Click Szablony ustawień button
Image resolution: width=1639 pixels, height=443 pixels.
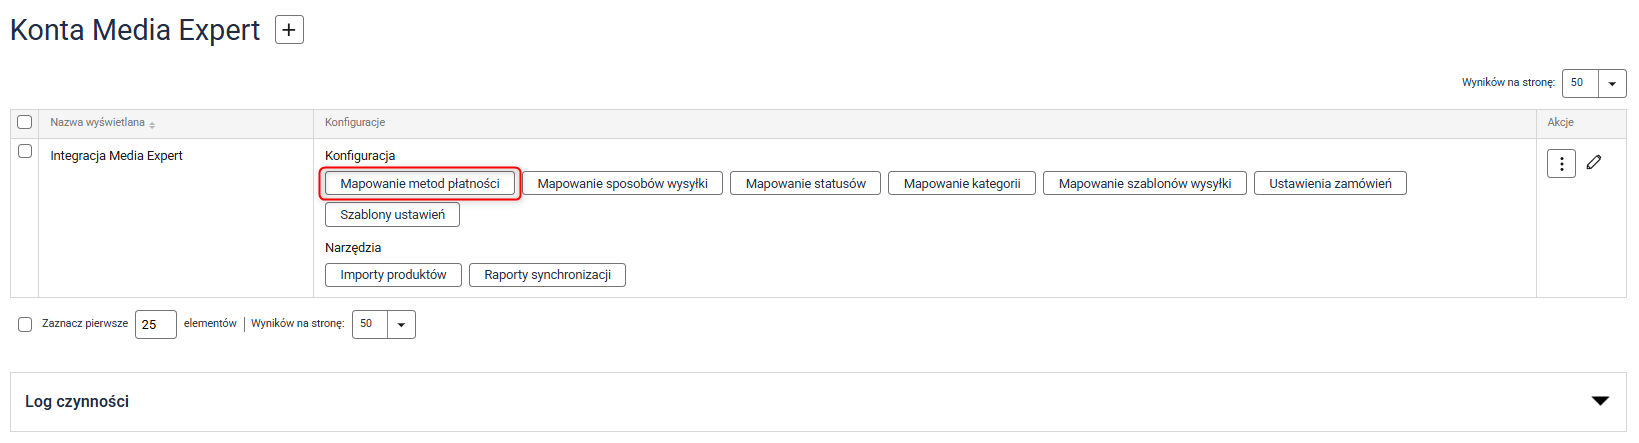click(x=392, y=214)
